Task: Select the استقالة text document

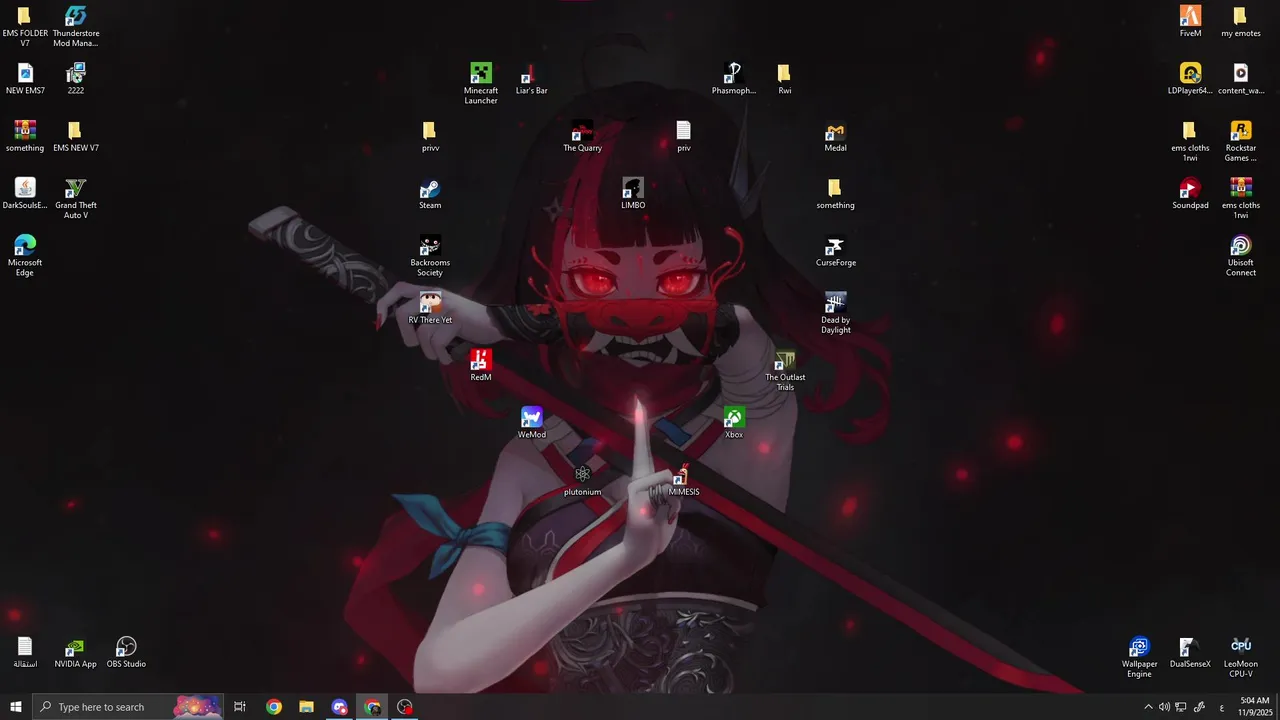Action: click(25, 647)
